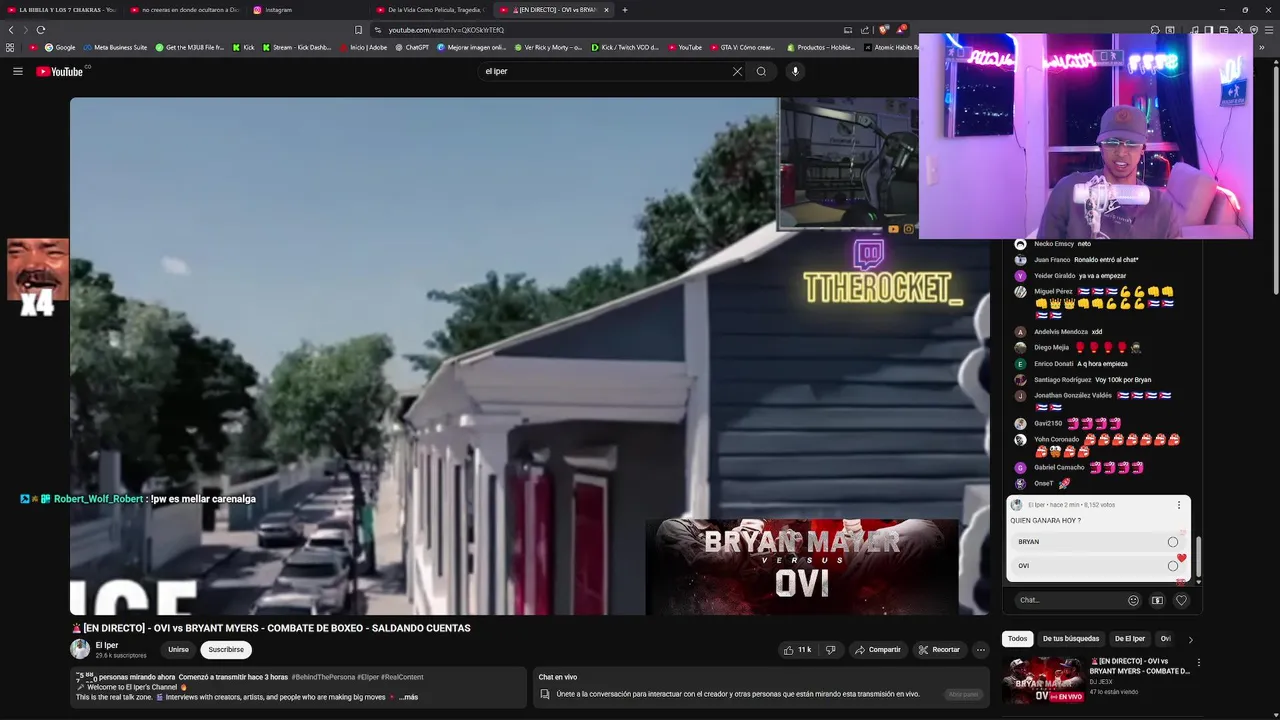Image resolution: width=1280 pixels, height=720 pixels.
Task: Like the video showing 11 k likes
Action: [x=798, y=650]
